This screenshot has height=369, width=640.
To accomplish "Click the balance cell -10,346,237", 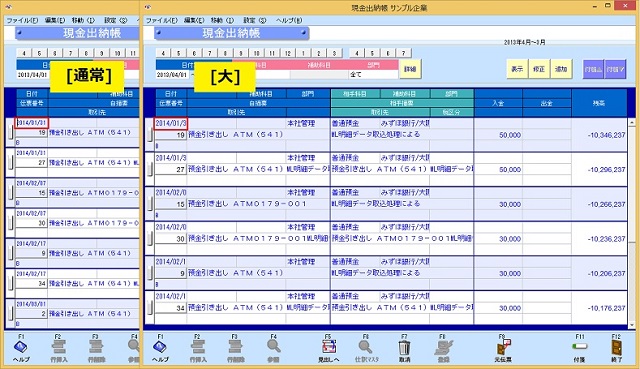I will (599, 135).
